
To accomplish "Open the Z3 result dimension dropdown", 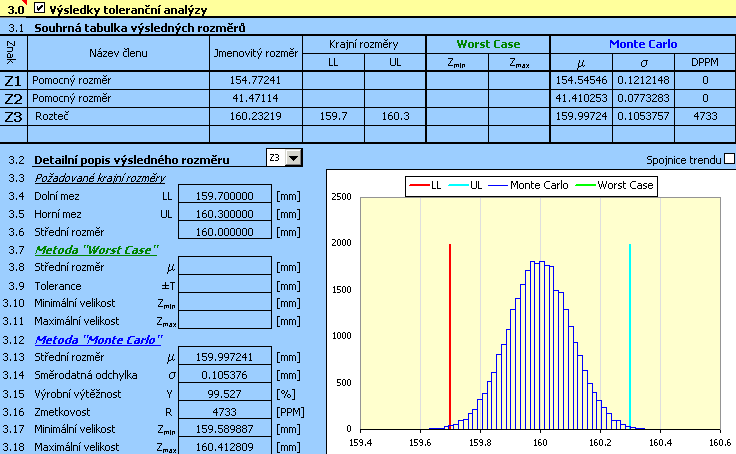I will point(294,158).
